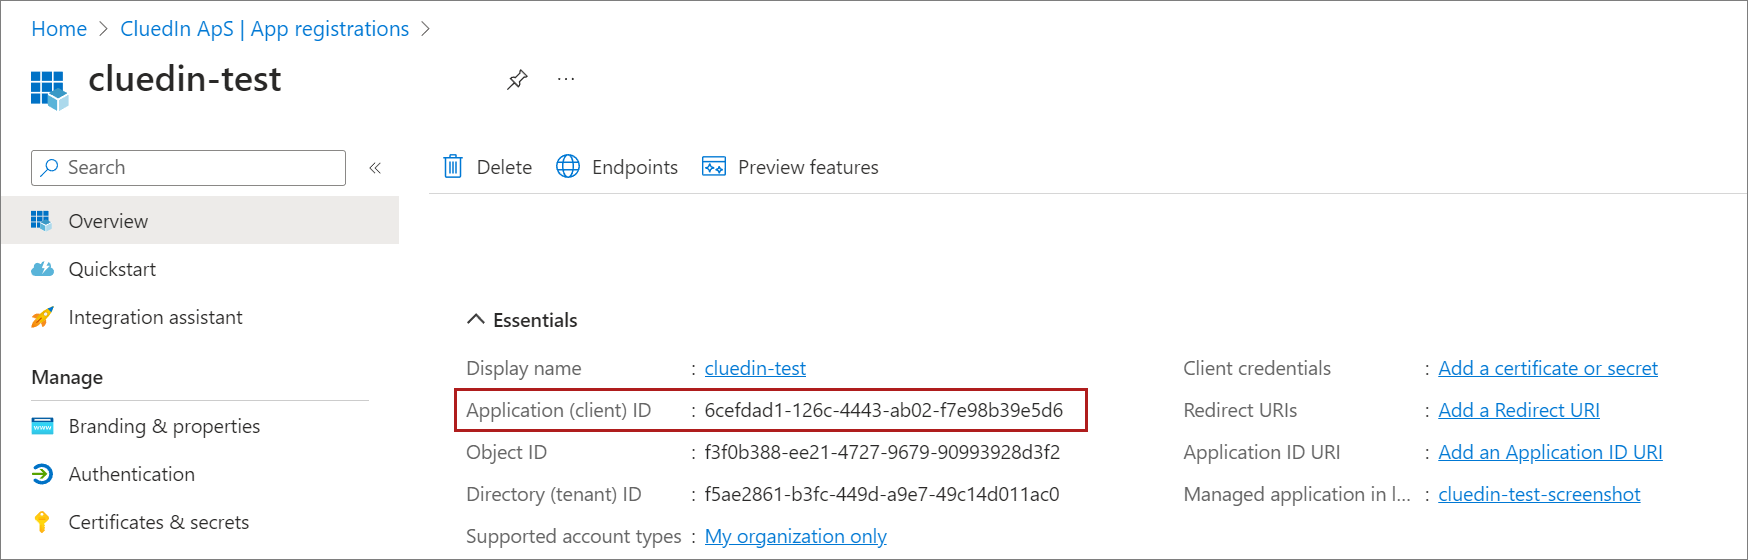Click Add a Redirect URI link

1518,410
